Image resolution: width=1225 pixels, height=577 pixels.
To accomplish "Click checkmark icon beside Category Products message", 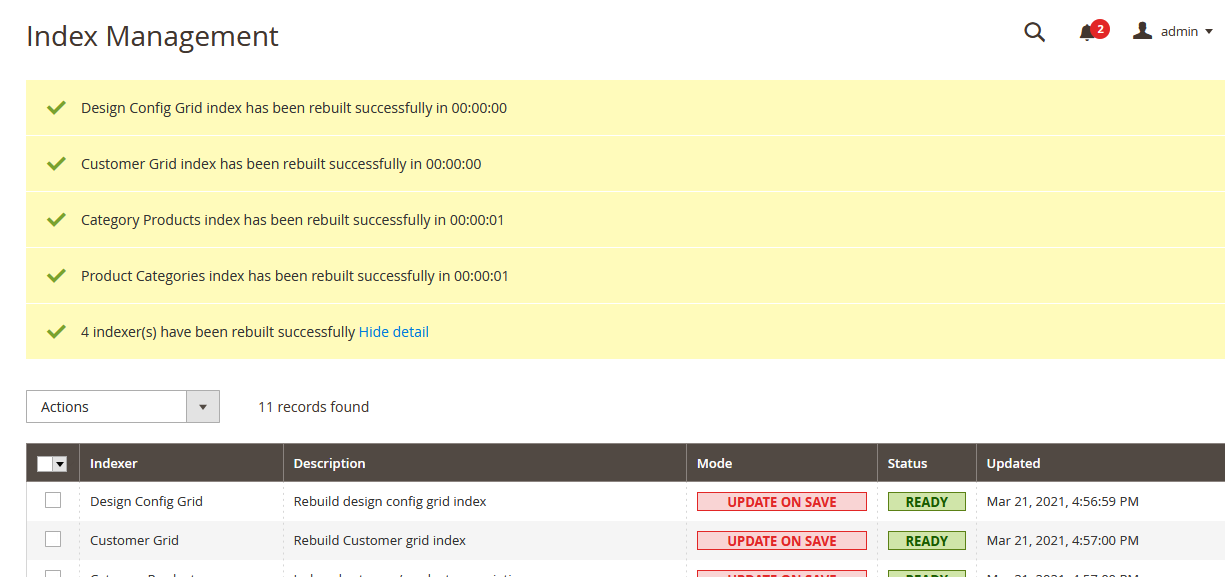I will pos(56,219).
